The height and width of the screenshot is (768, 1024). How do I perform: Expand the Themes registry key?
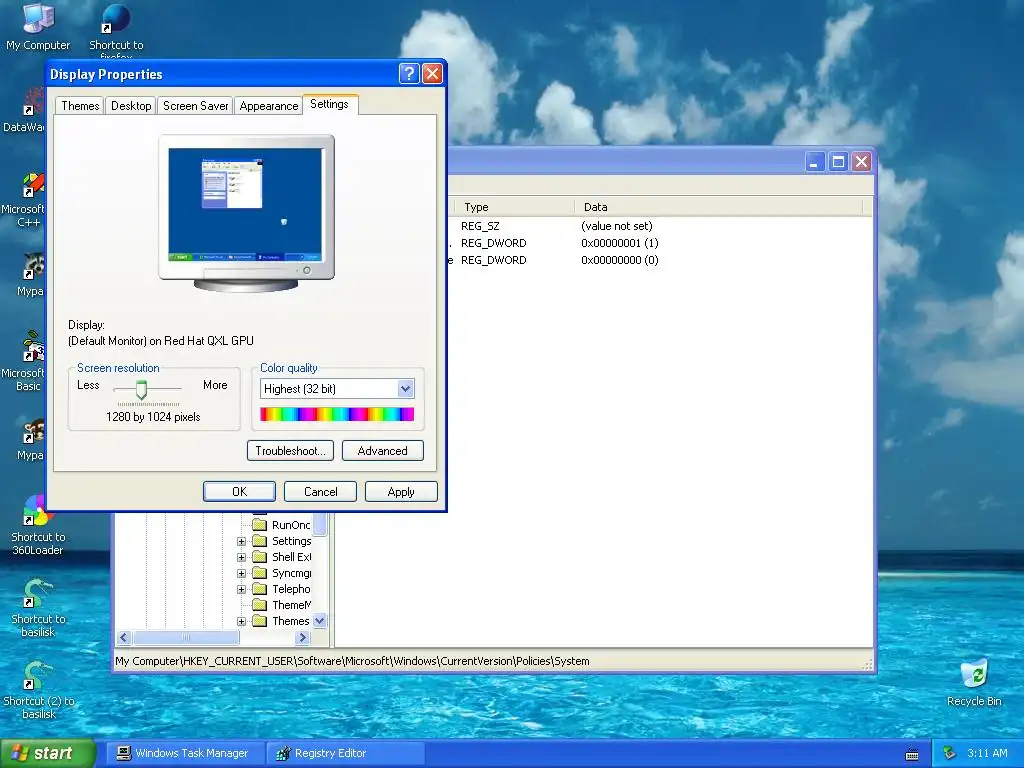[242, 621]
